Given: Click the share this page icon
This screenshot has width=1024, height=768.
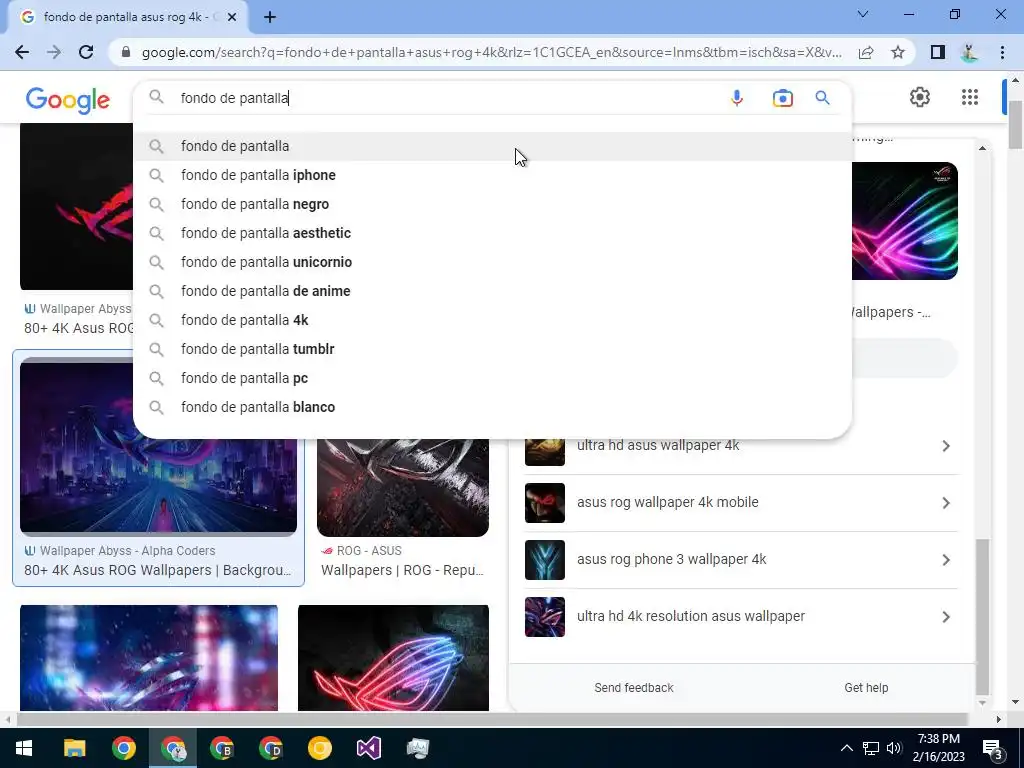Looking at the screenshot, I should 866,52.
